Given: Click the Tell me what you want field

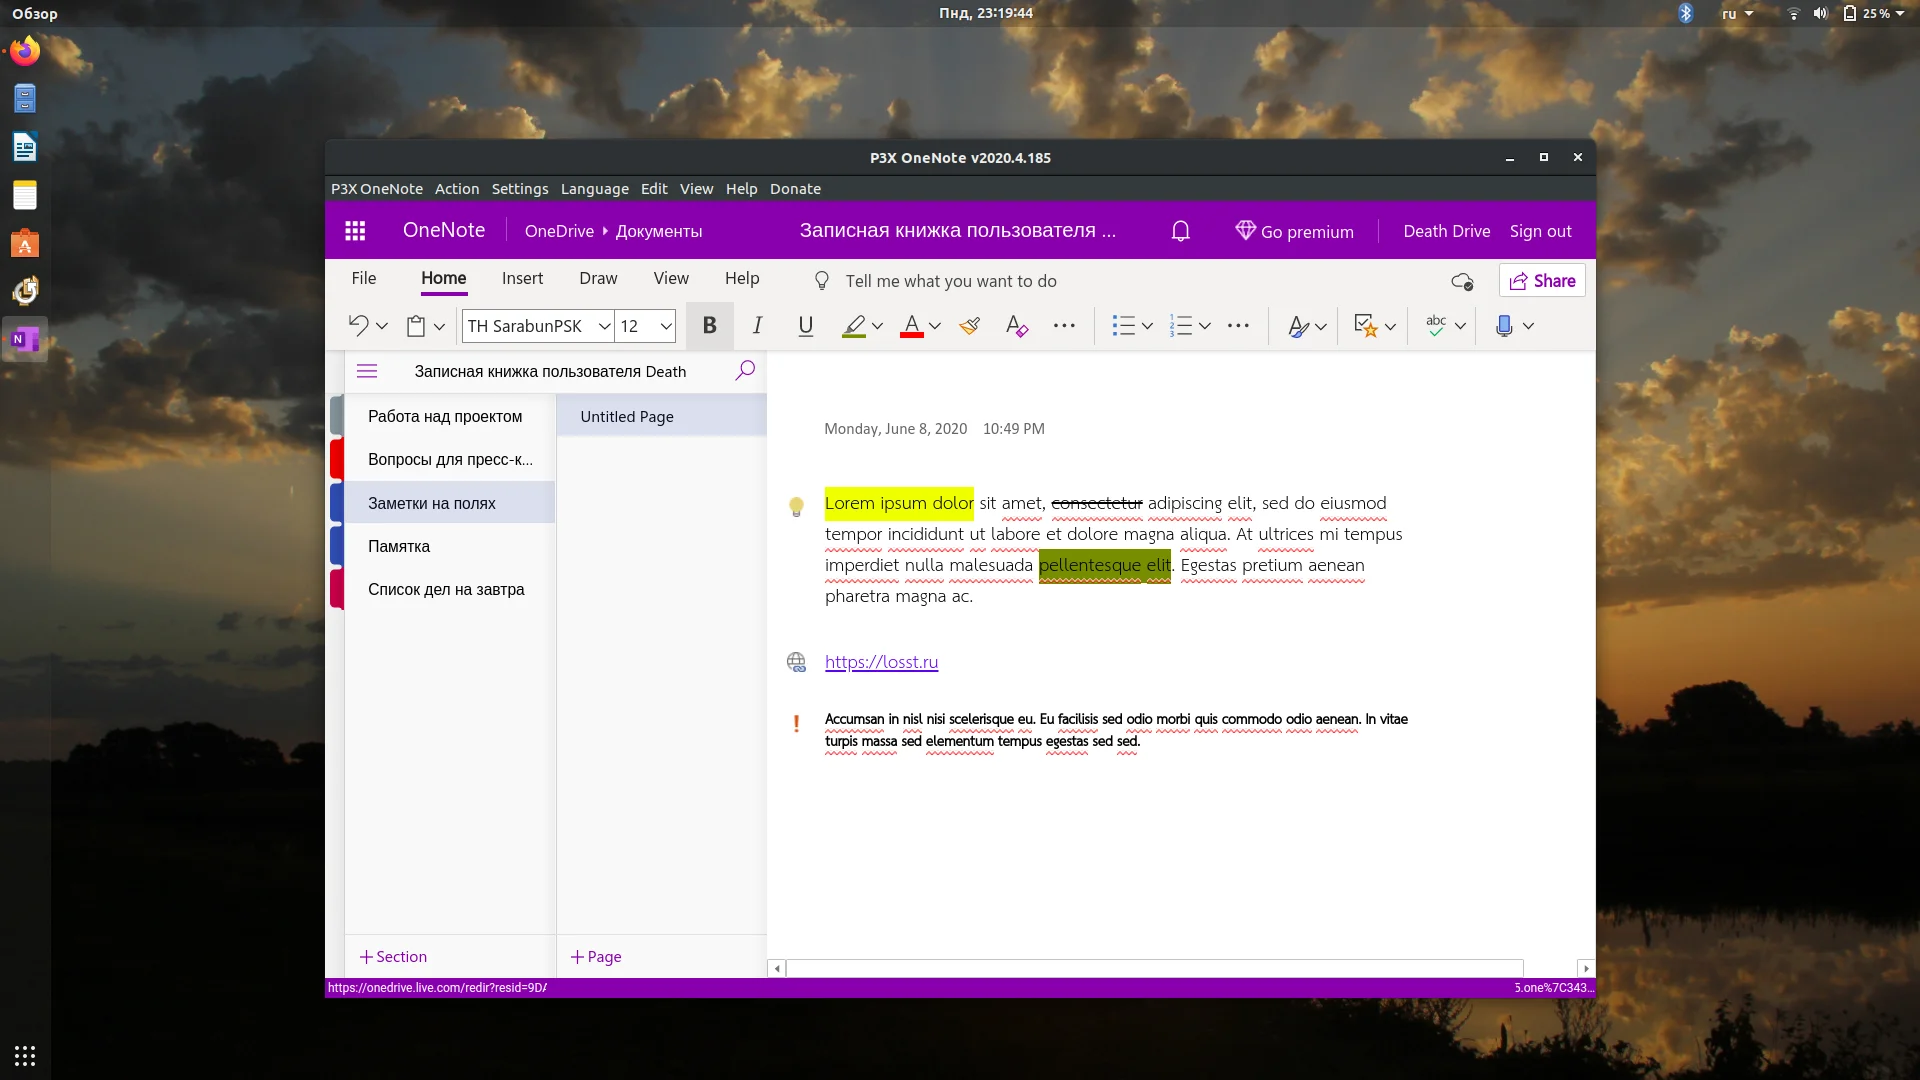Looking at the screenshot, I should pos(950,281).
